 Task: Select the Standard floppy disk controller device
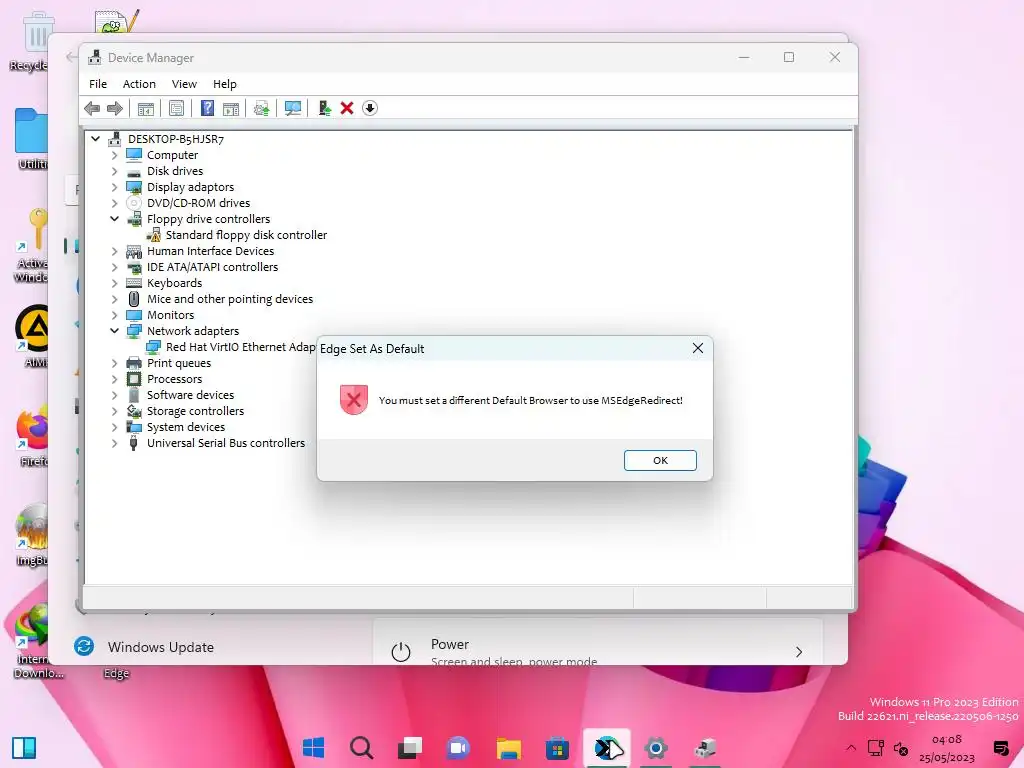pos(246,235)
